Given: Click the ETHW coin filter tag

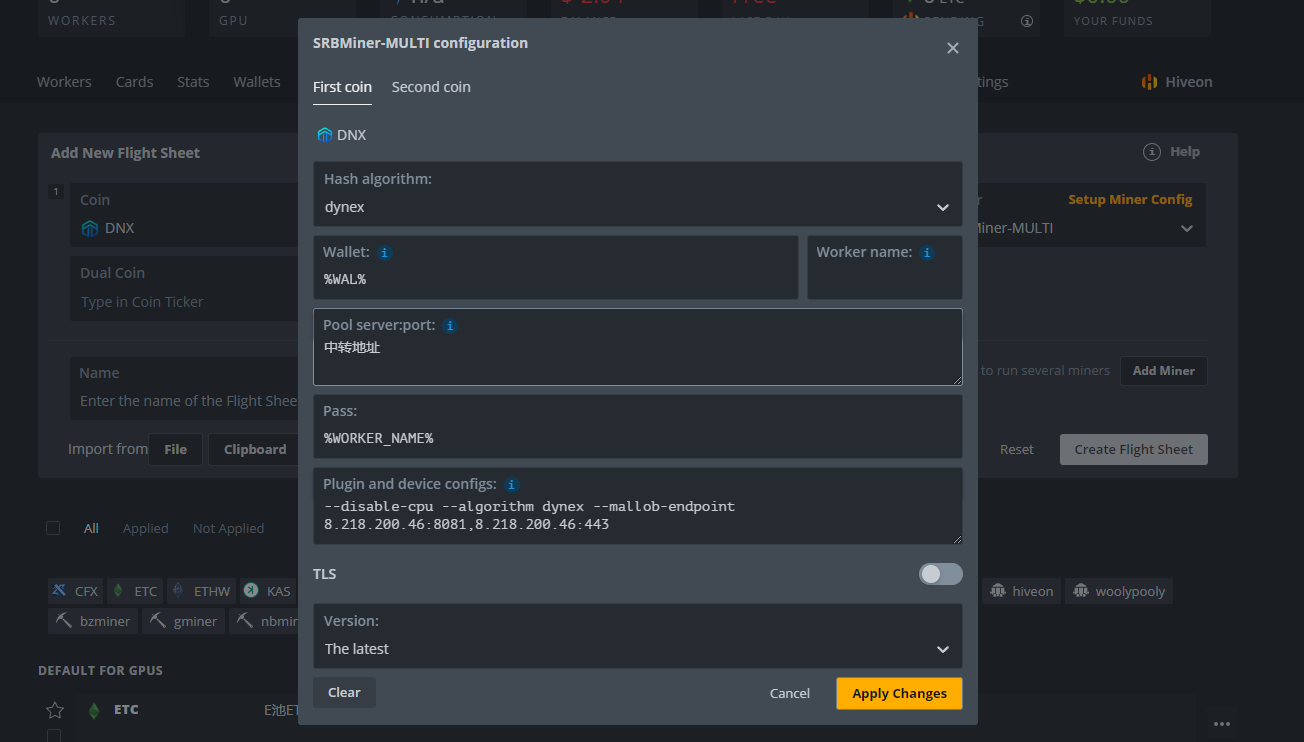Looking at the screenshot, I should point(201,591).
